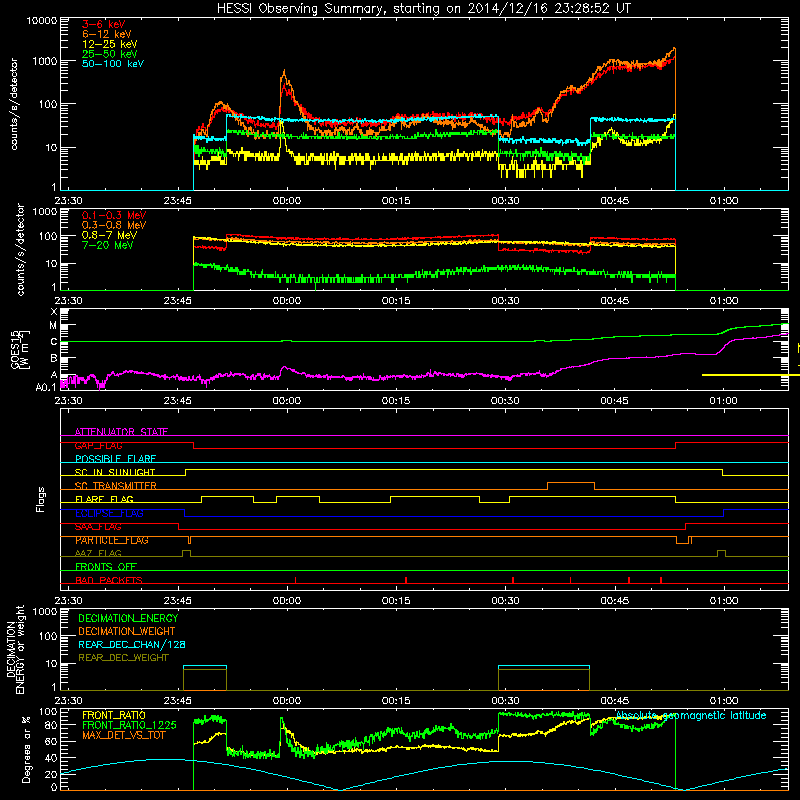Click the POSSIBLE_FLARE flag label
This screenshot has height=800, width=800.
click(x=115, y=459)
